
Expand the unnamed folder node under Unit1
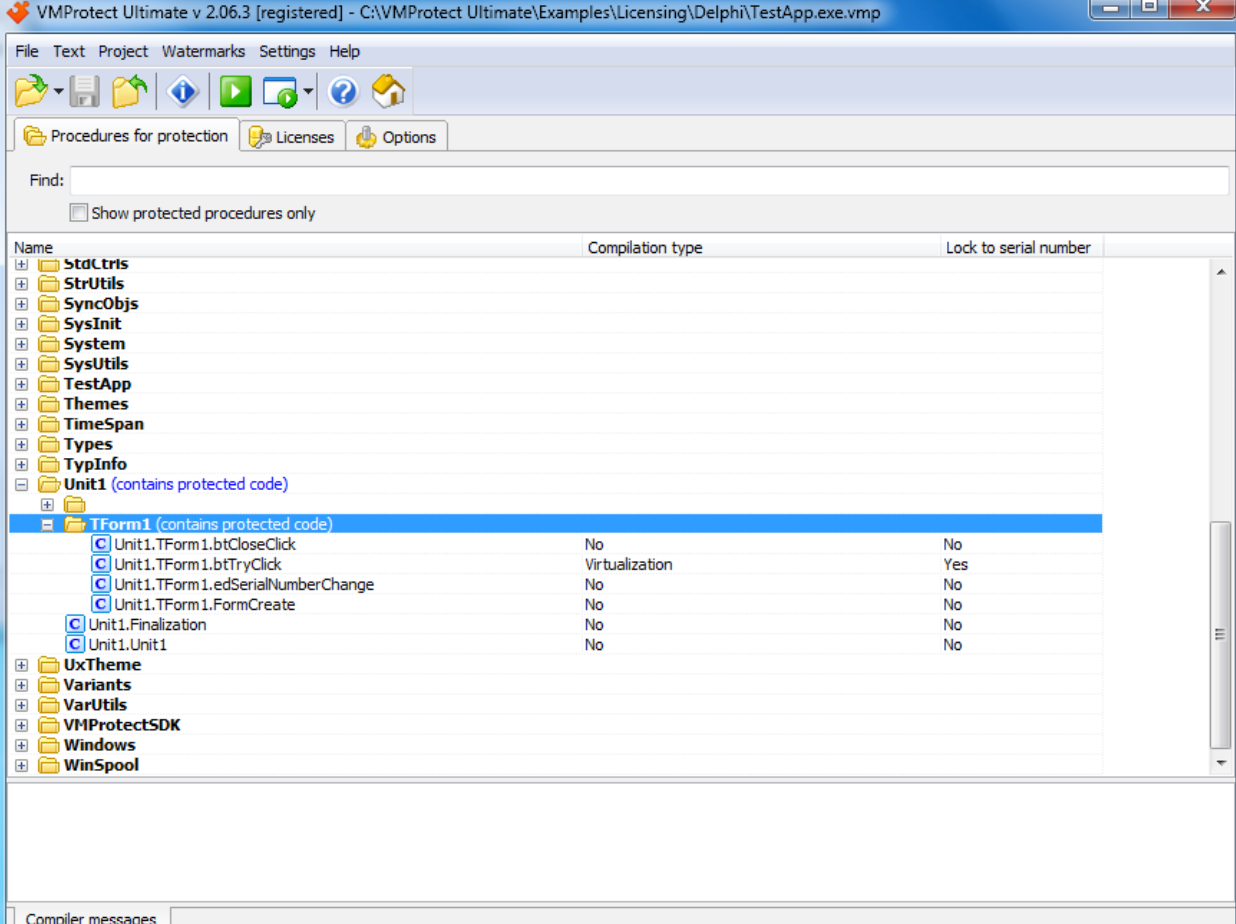click(x=47, y=504)
